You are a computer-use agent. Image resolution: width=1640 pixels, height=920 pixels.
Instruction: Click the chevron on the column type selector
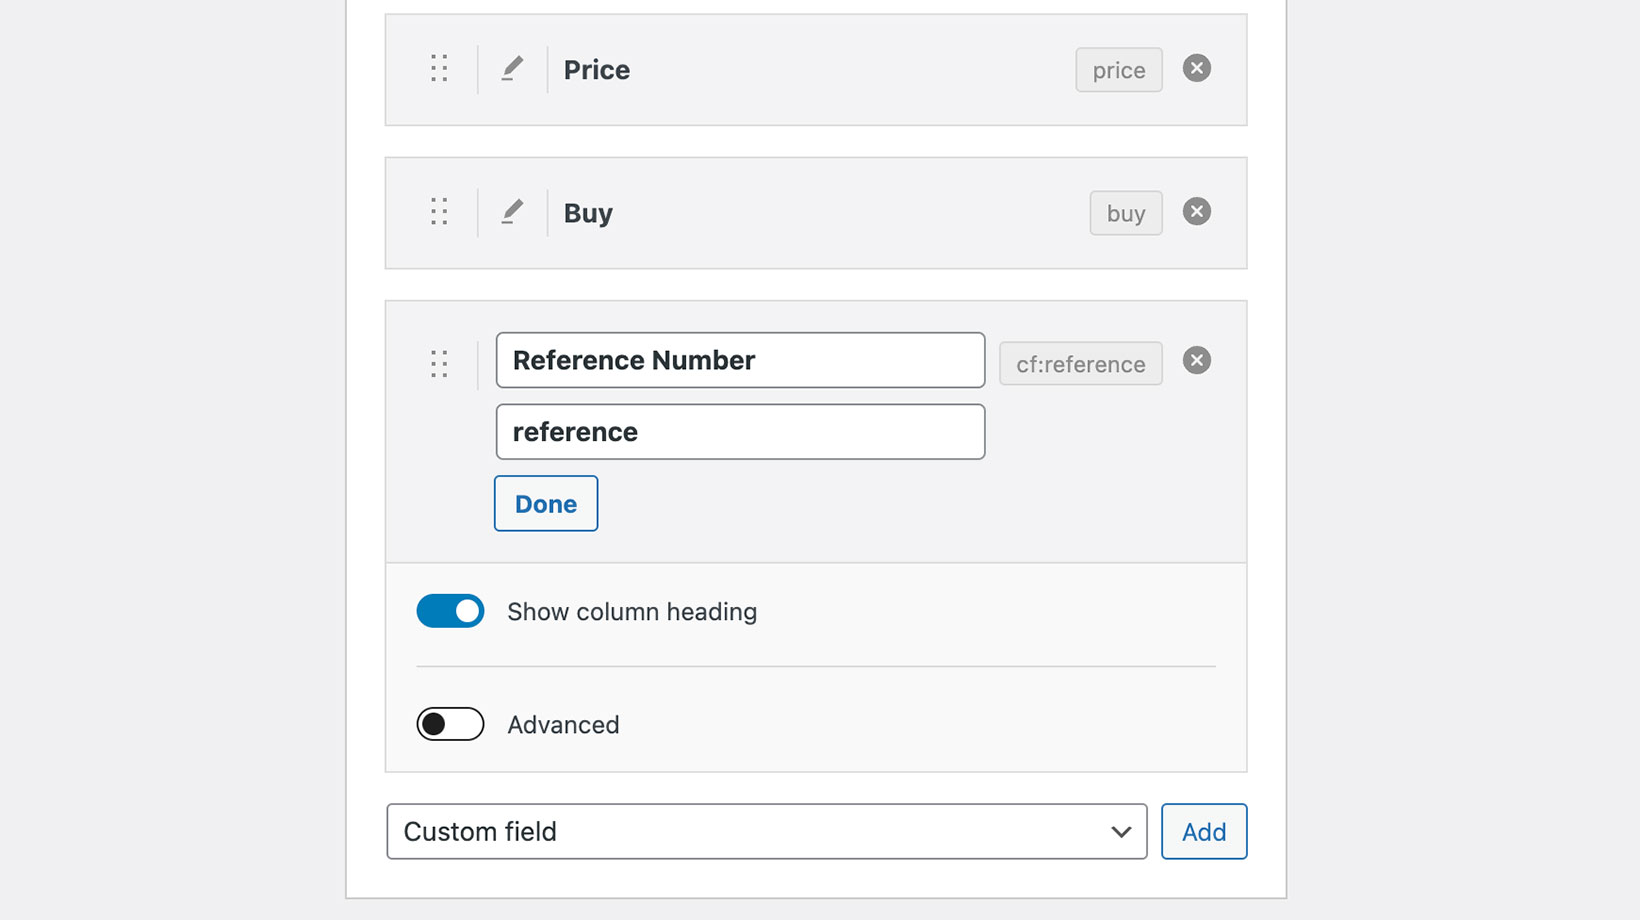pyautogui.click(x=1119, y=831)
